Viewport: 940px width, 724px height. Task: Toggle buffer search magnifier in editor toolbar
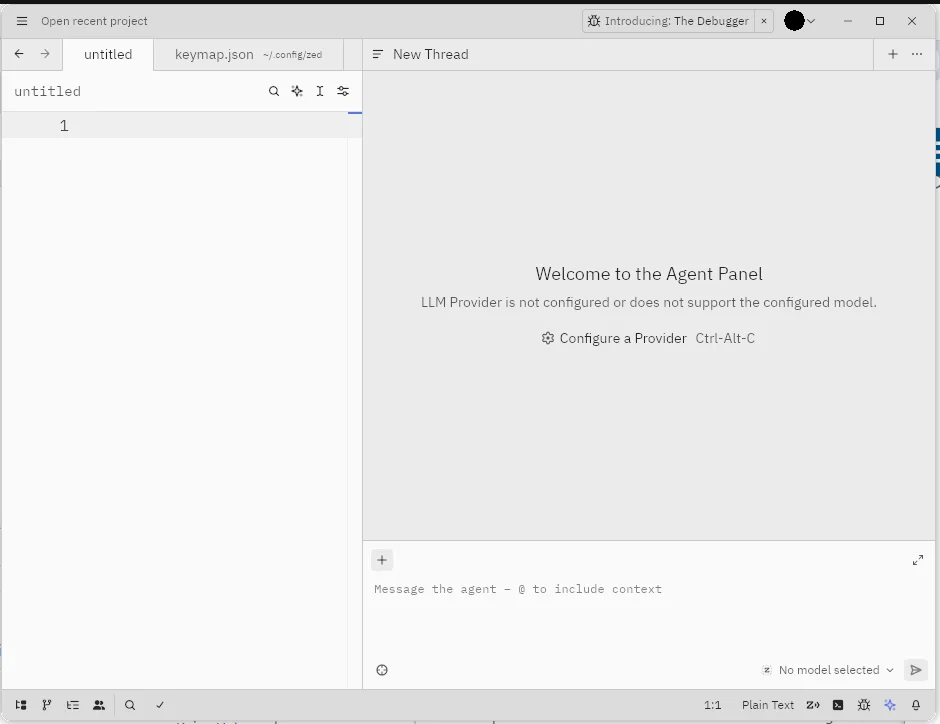274,91
